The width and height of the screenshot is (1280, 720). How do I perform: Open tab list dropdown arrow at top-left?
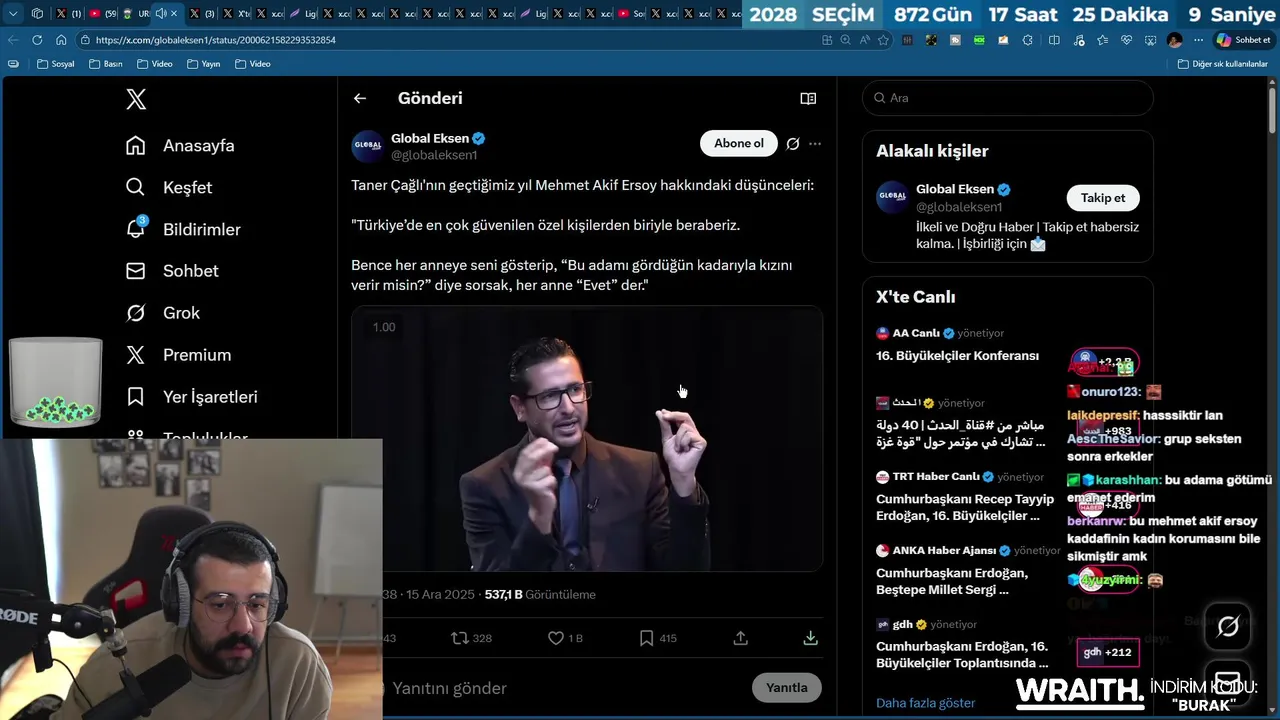point(13,14)
